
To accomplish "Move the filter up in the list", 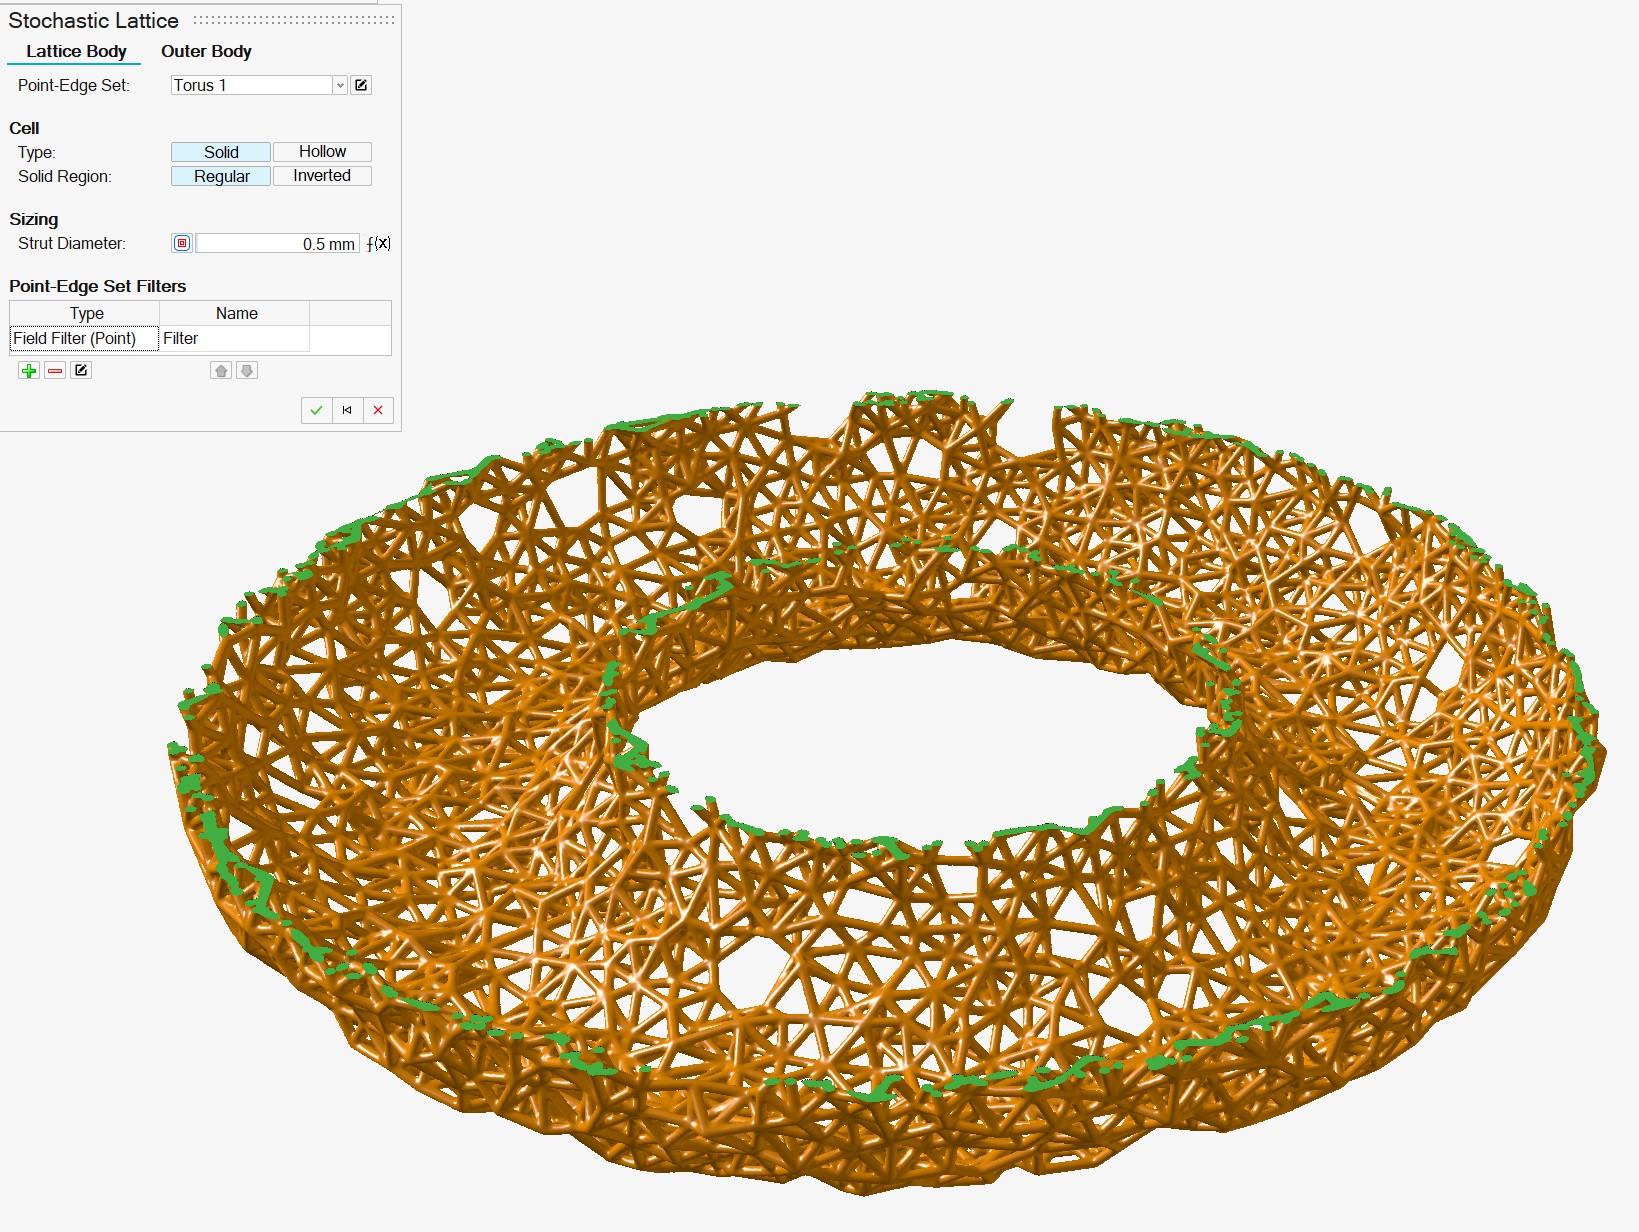I will (221, 371).
